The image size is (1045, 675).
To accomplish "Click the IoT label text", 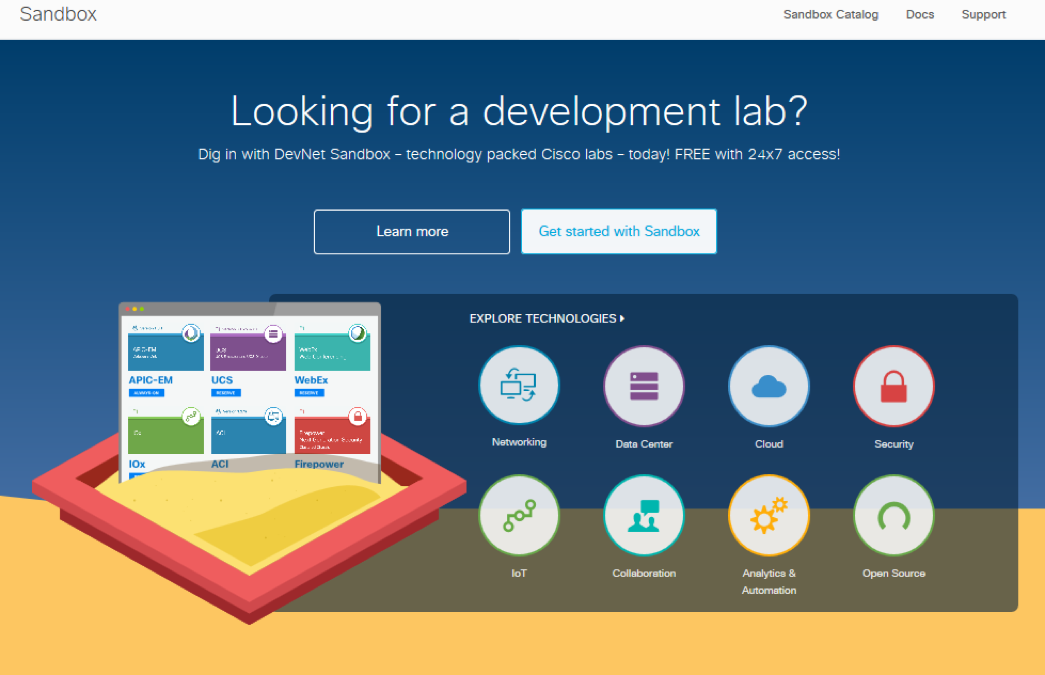I will (519, 573).
